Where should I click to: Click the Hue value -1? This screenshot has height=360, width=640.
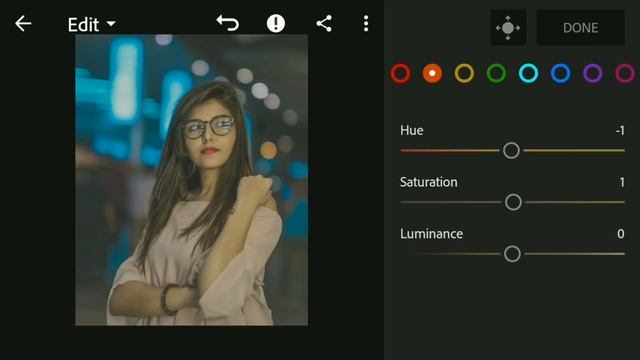coord(620,131)
